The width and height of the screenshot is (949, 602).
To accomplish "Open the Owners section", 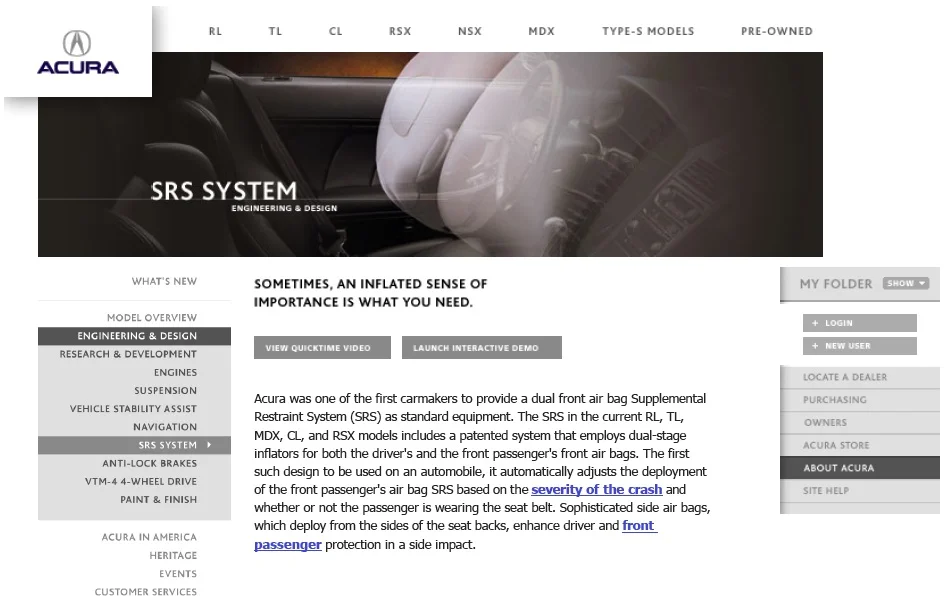I will (x=860, y=422).
